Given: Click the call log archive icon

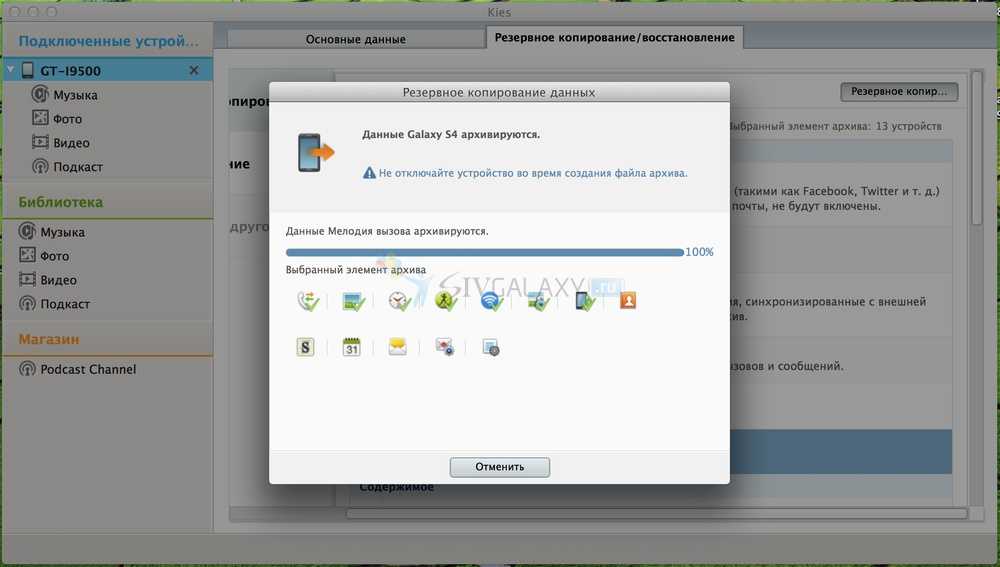Looking at the screenshot, I should pyautogui.click(x=306, y=300).
